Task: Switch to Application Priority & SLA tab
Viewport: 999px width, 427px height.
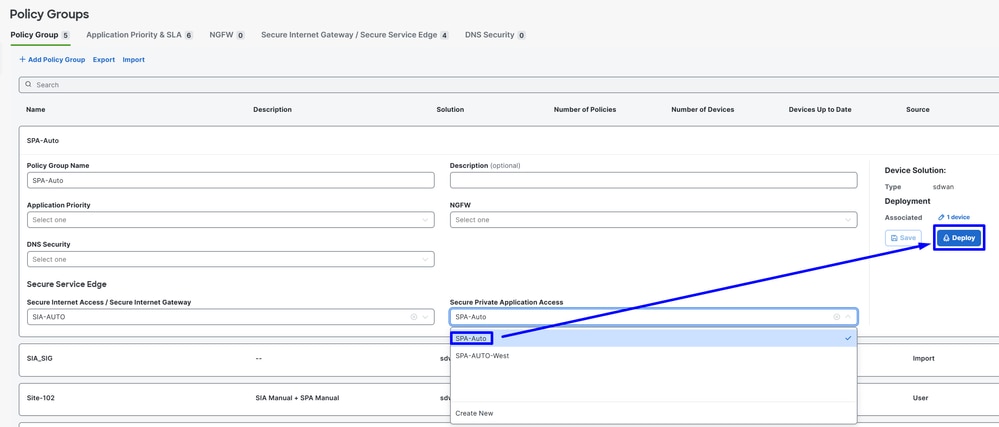Action: tap(134, 35)
